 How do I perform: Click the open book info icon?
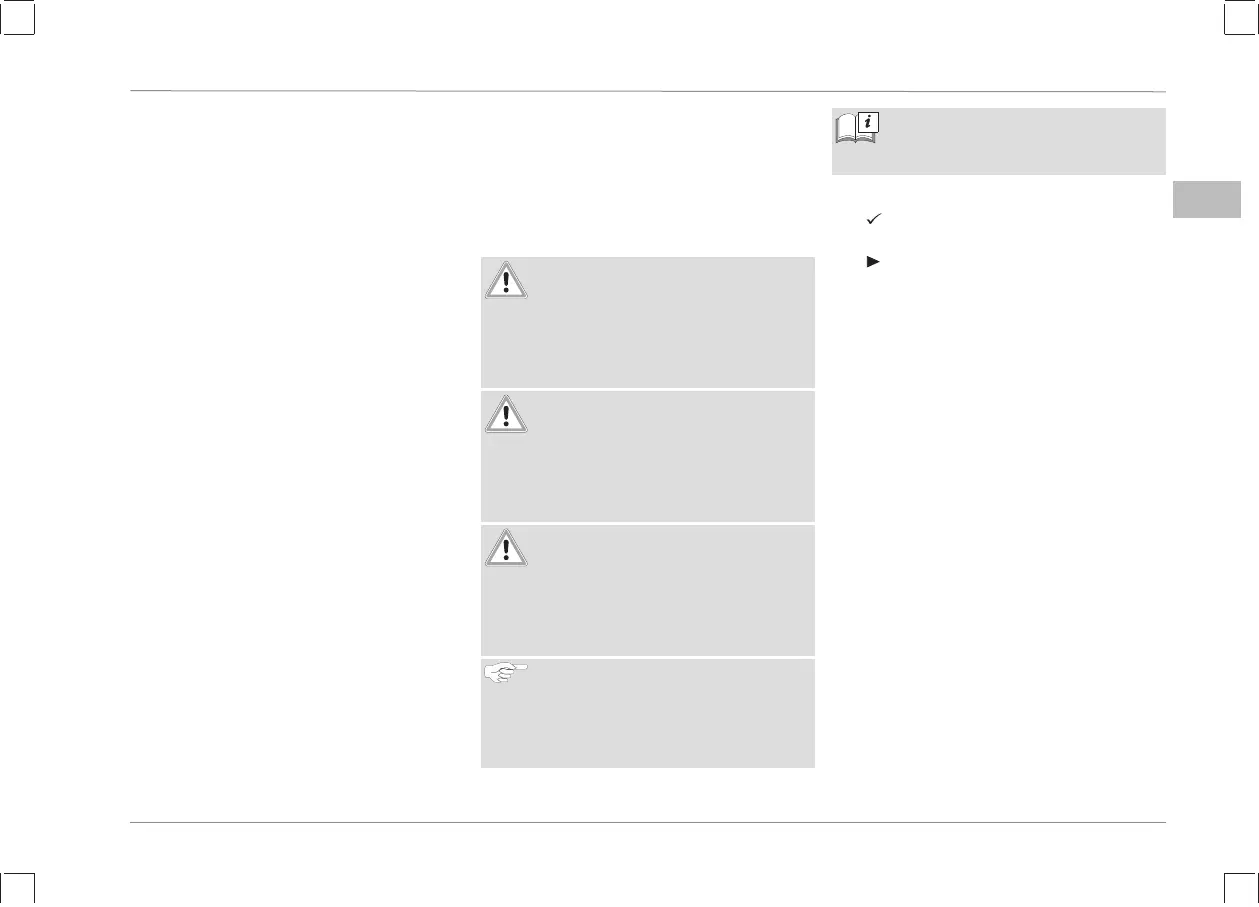point(856,128)
